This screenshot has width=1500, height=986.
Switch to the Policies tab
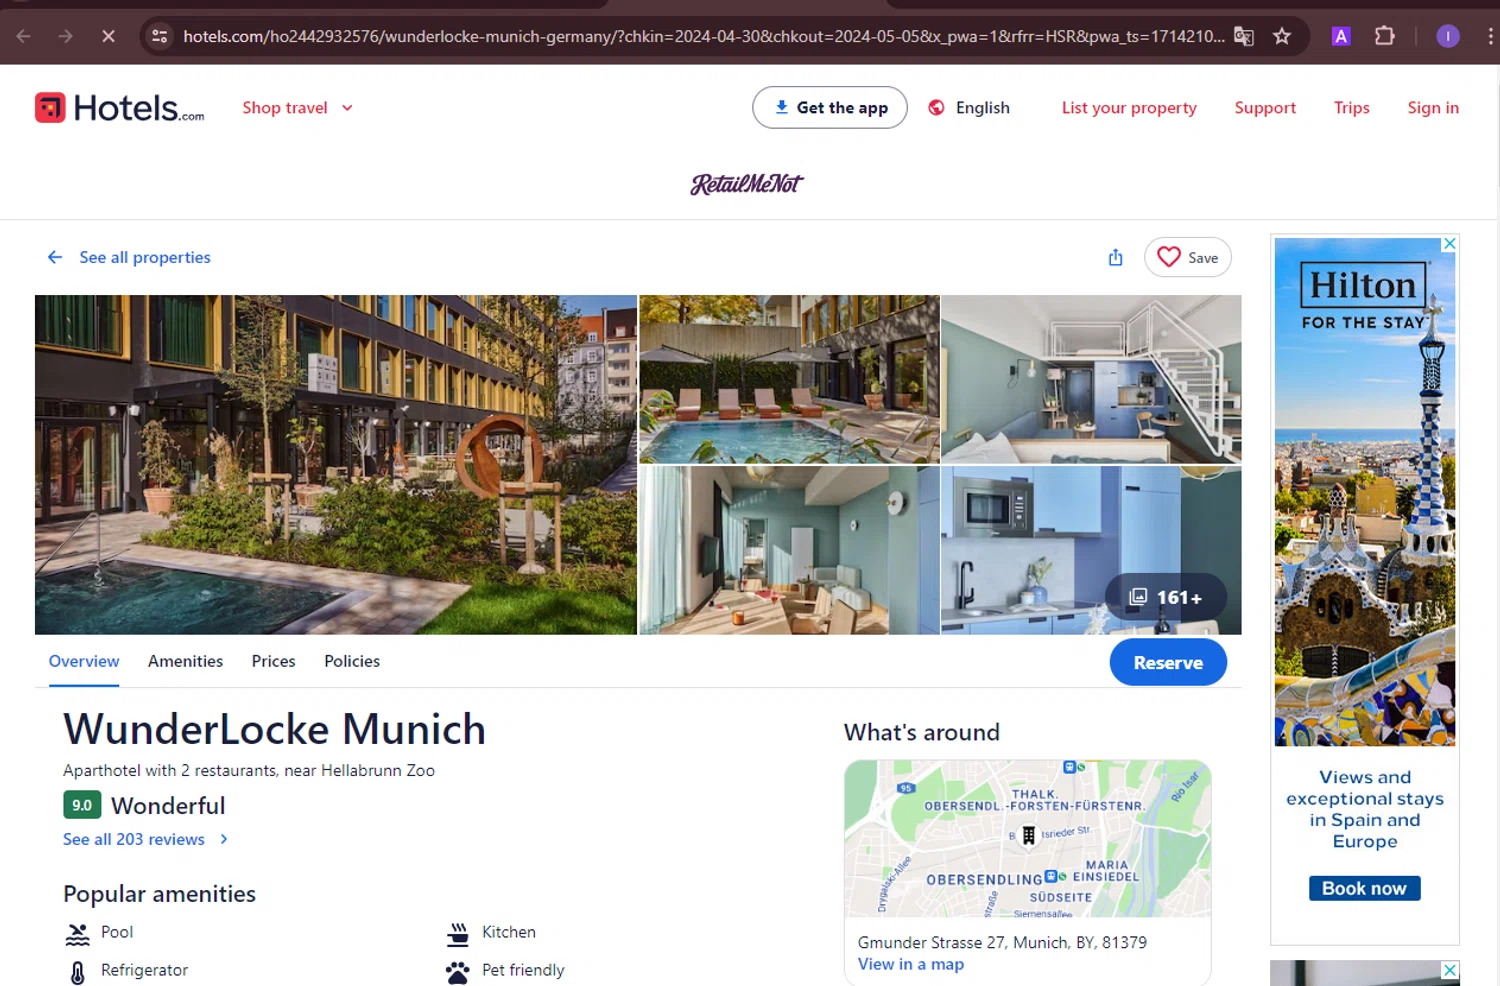click(352, 661)
